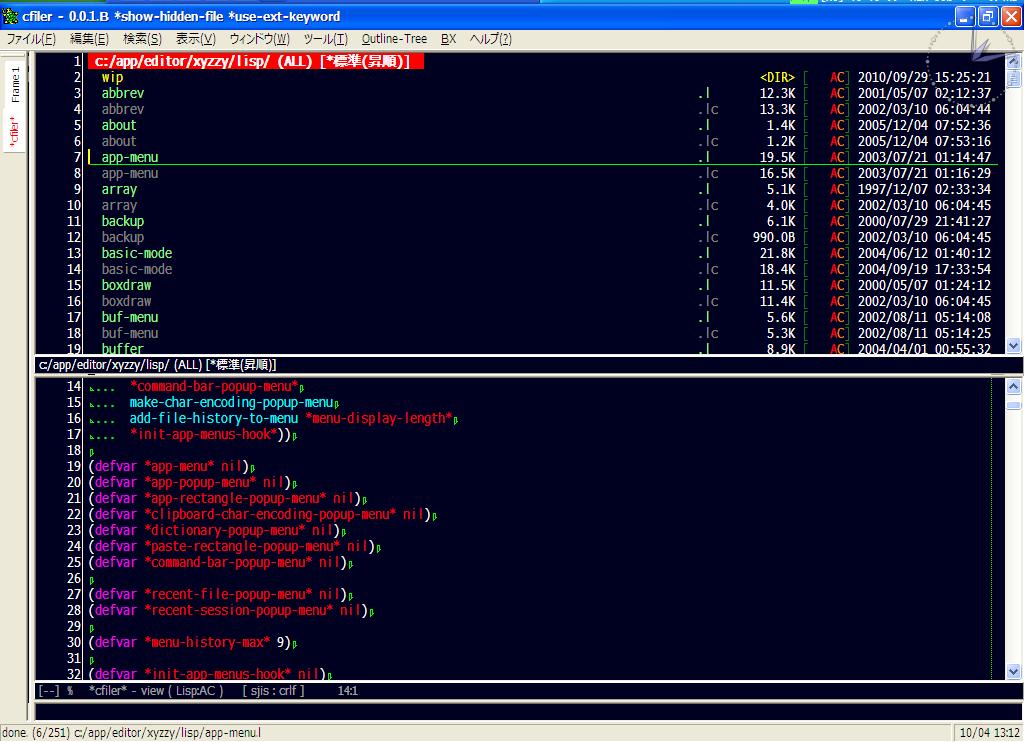Open the BX menu
The width and height of the screenshot is (1024, 742).
tap(449, 39)
